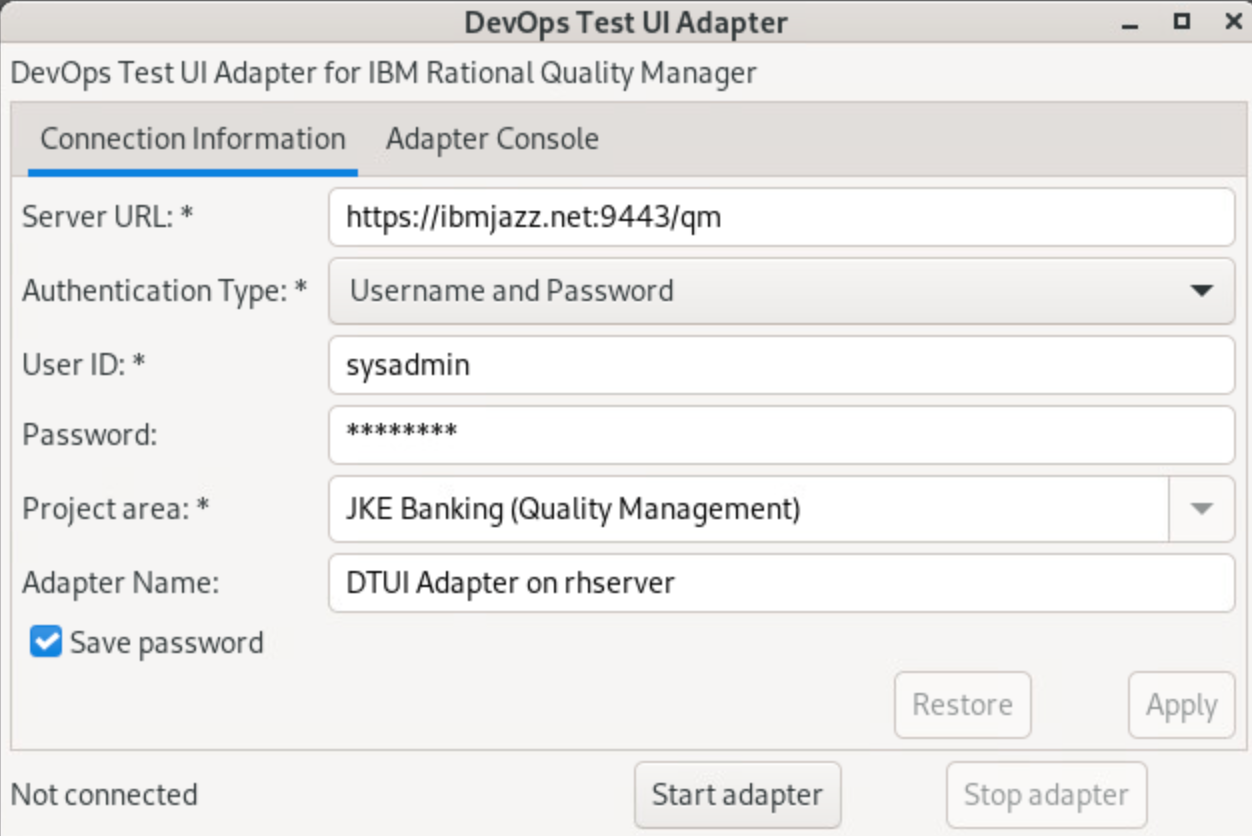Uncheck the Save password checkbox

click(x=46, y=642)
